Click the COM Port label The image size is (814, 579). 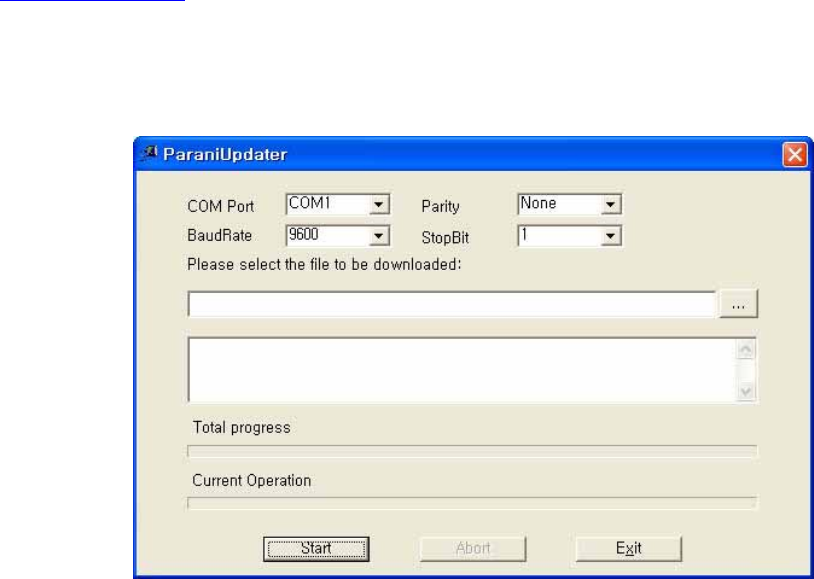pos(221,206)
